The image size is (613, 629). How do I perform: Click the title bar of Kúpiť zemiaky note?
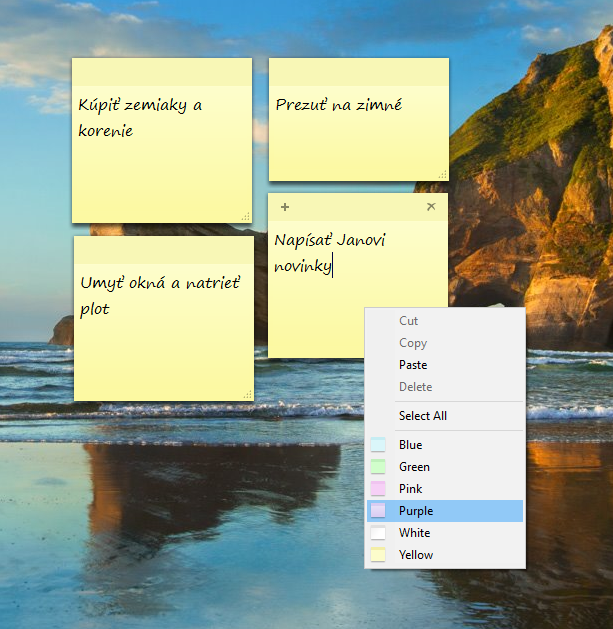tap(162, 72)
